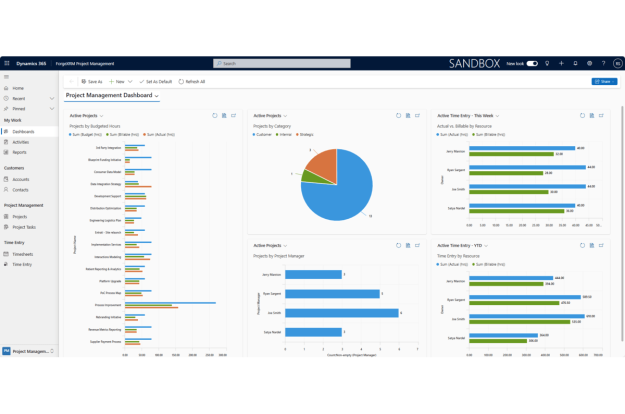The image size is (625, 414).
Task: Refresh the Projects by Budgeted Hours chart
Action: pyautogui.click(x=215, y=116)
